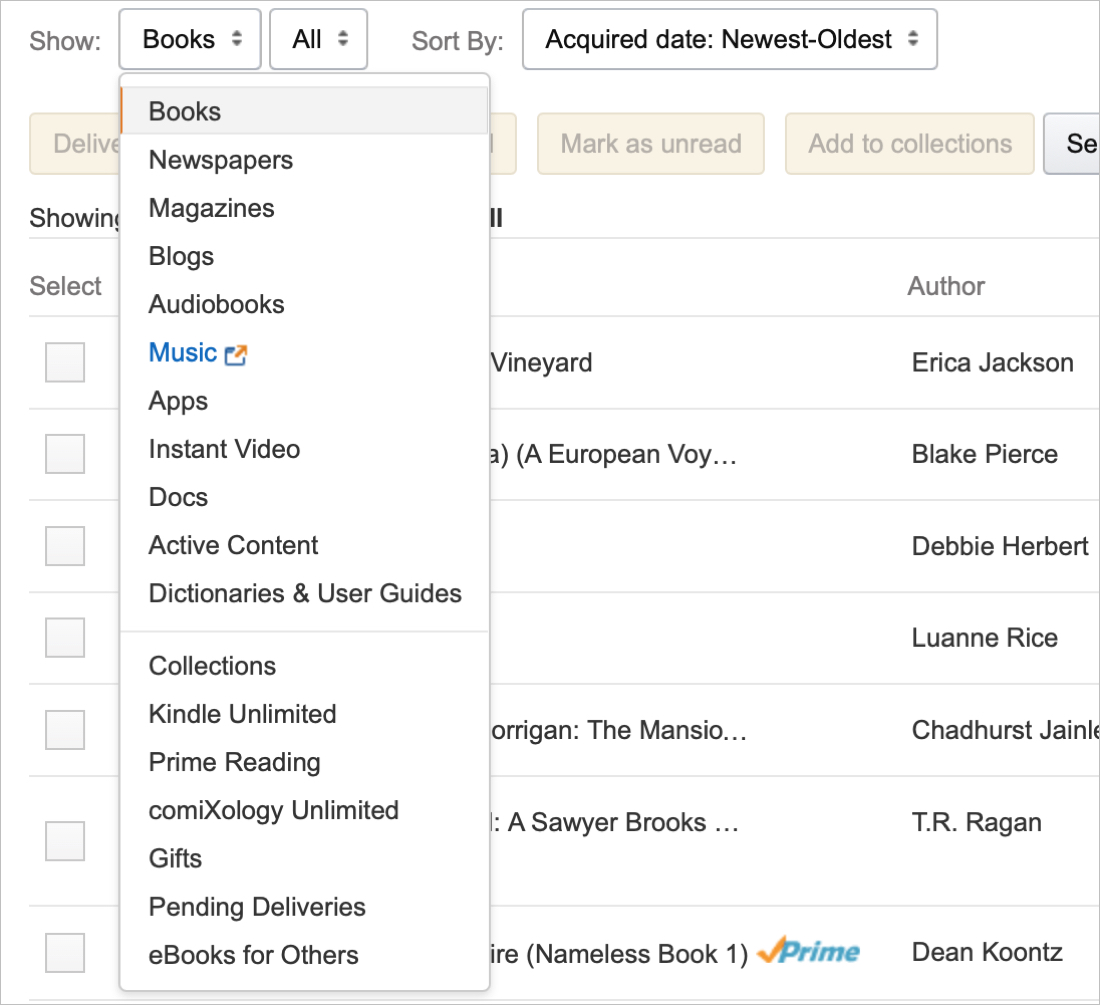1100x1005 pixels.
Task: Open the A European Voy… title
Action: point(613,454)
